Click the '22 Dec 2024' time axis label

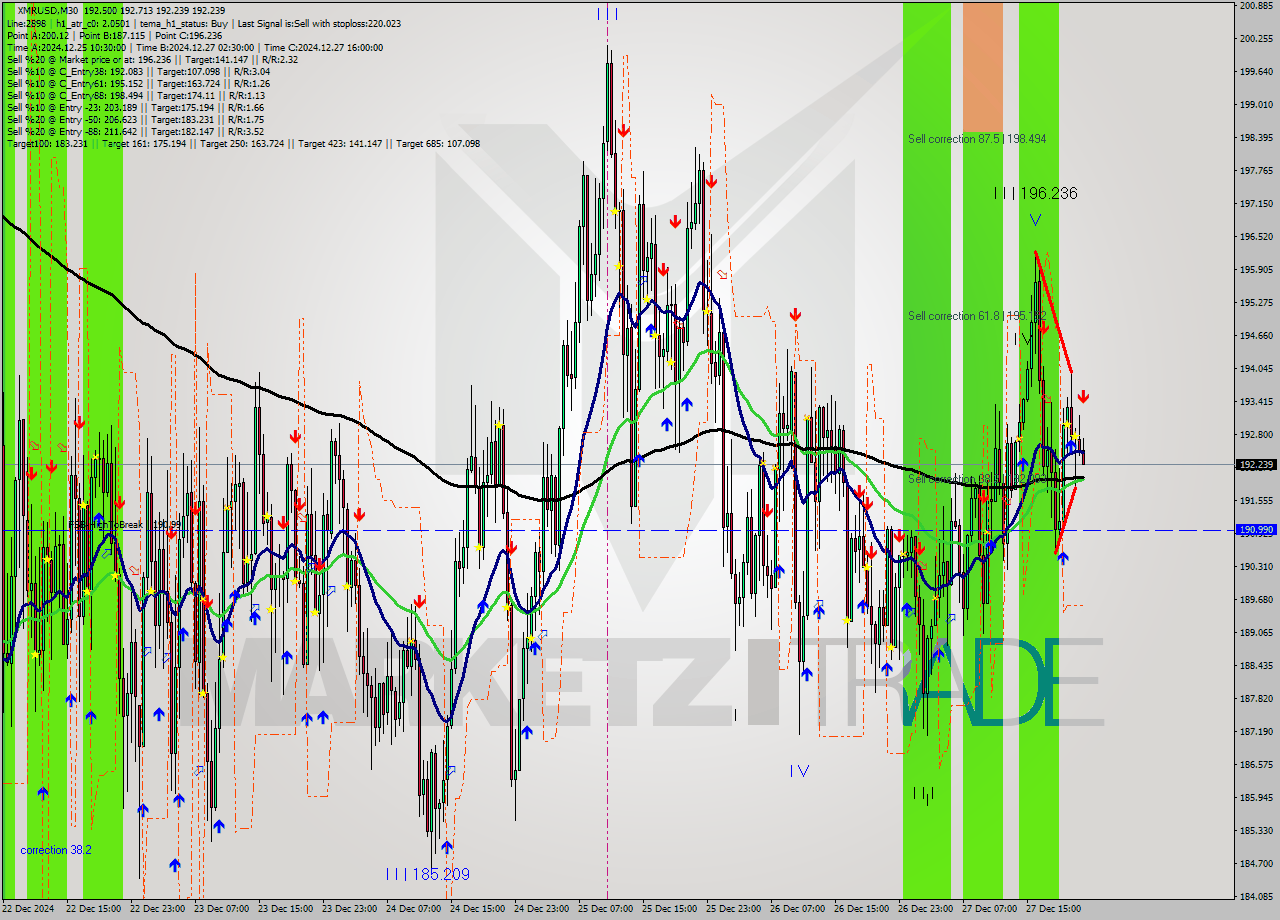pos(28,909)
